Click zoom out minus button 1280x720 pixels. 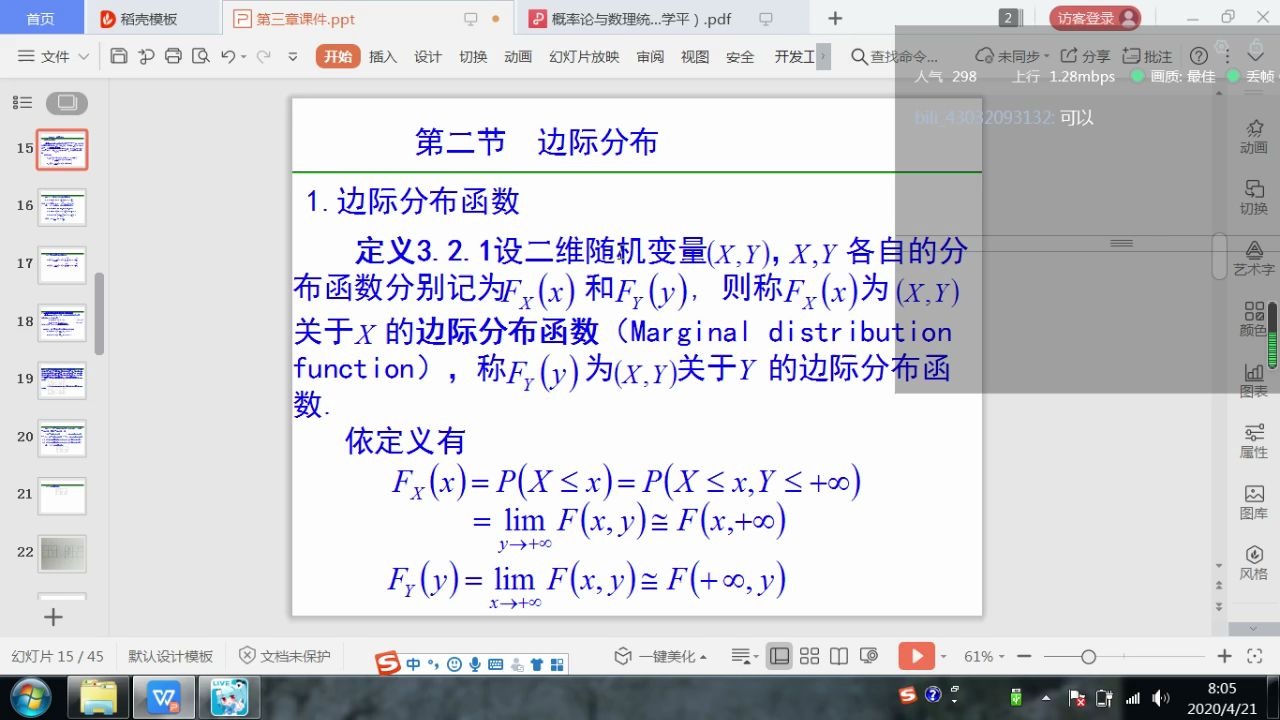coord(1023,656)
